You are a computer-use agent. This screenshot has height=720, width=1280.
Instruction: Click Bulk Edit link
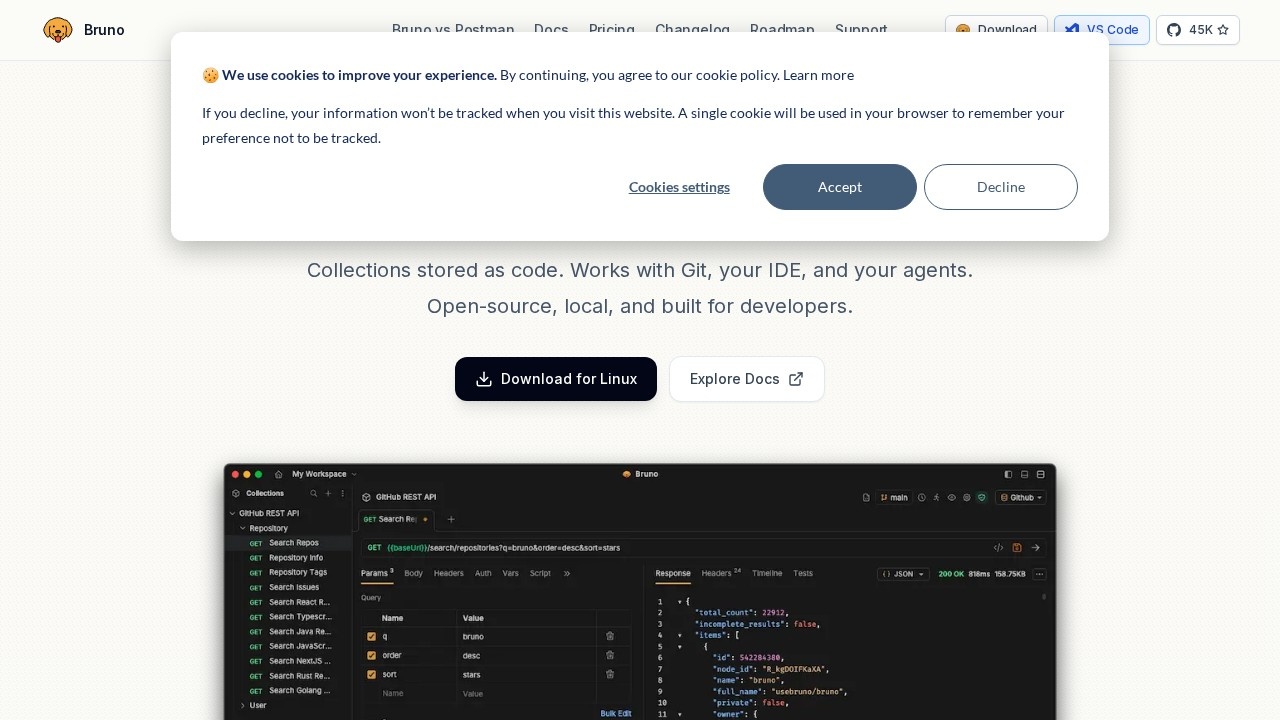616,713
